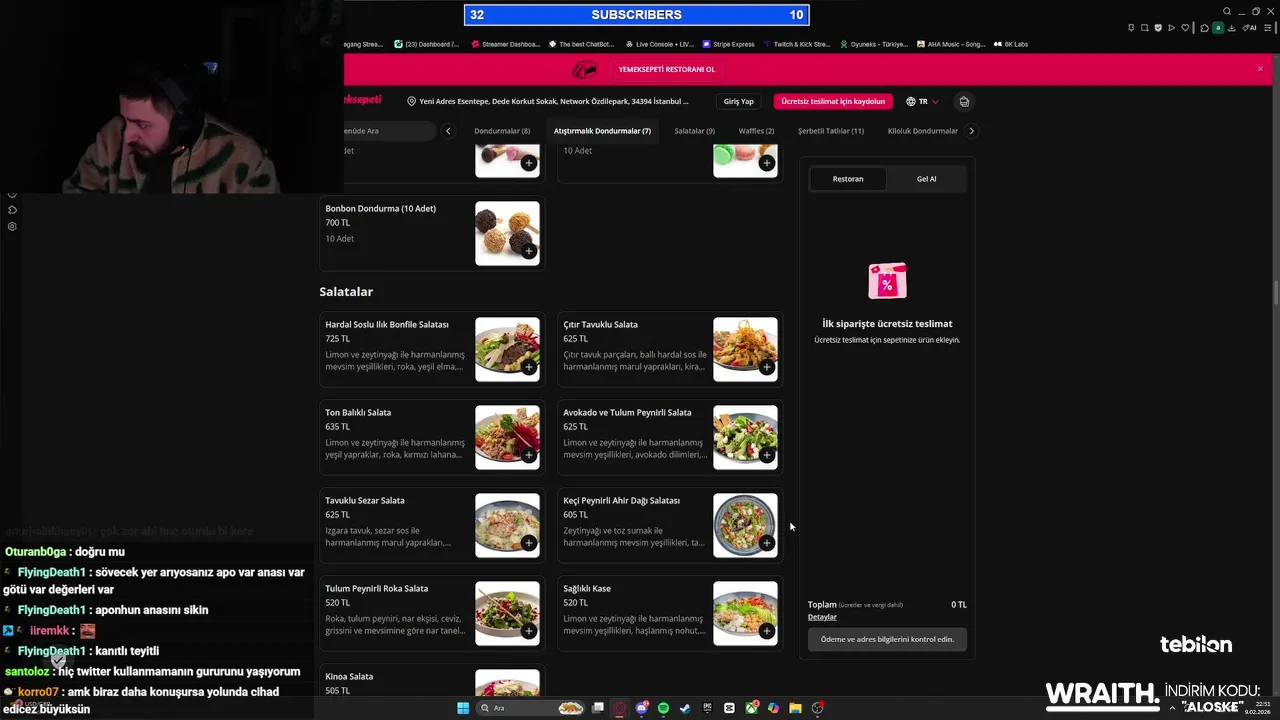Open The best ChatBot bookmark
The width and height of the screenshot is (1280, 720).
coord(582,44)
